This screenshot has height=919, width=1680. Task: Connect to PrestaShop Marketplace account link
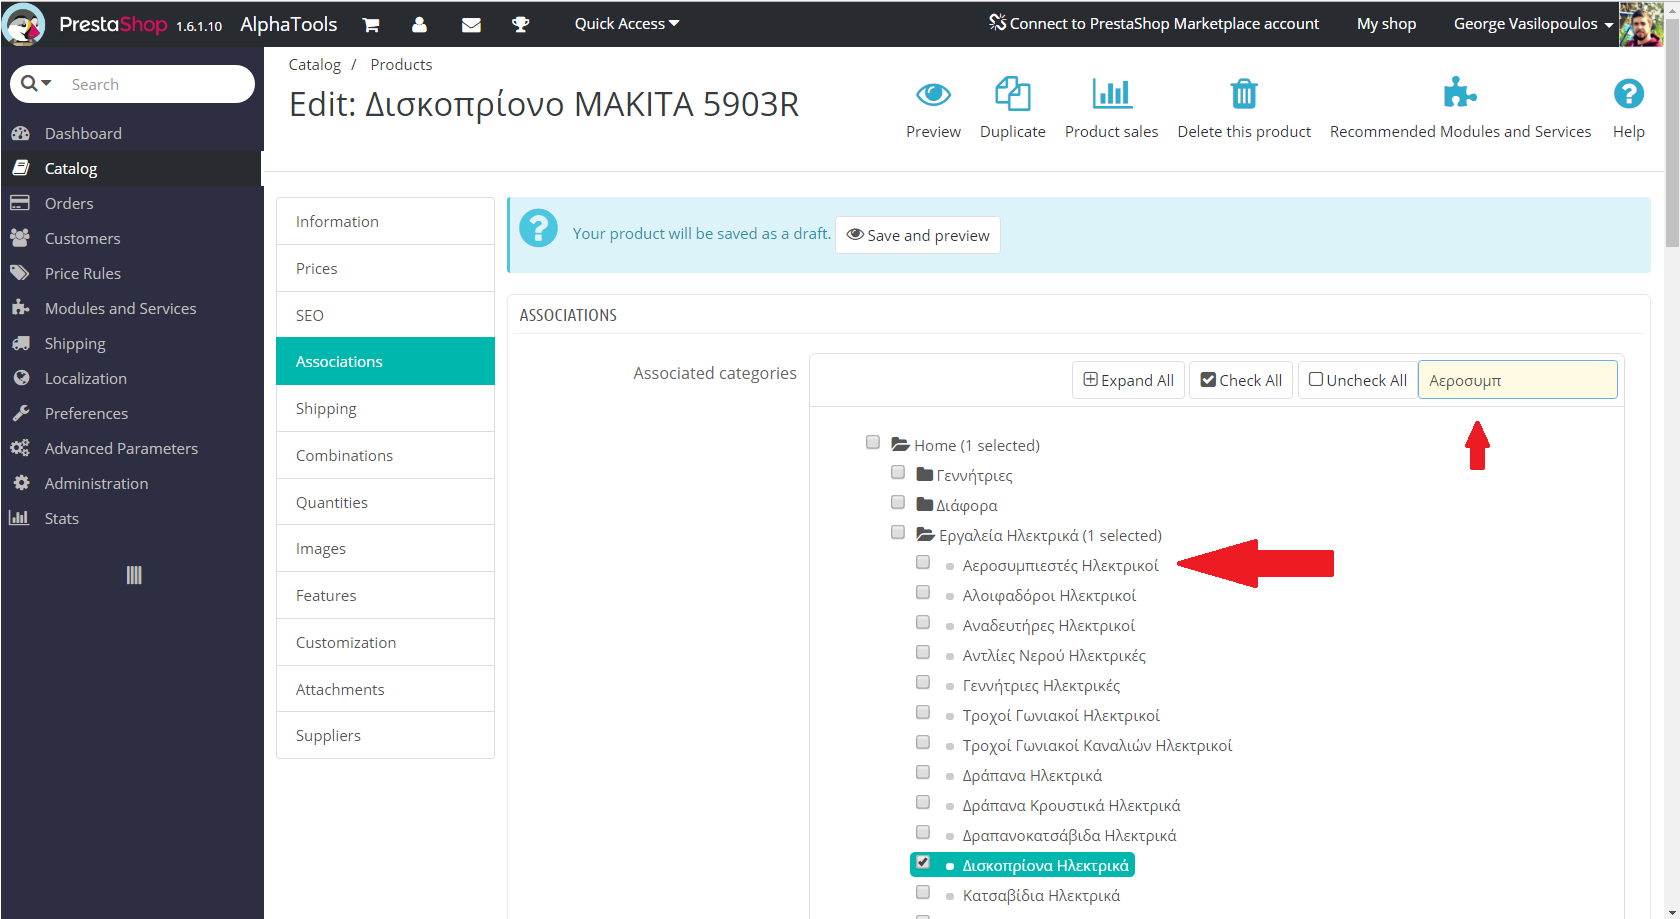click(1154, 24)
